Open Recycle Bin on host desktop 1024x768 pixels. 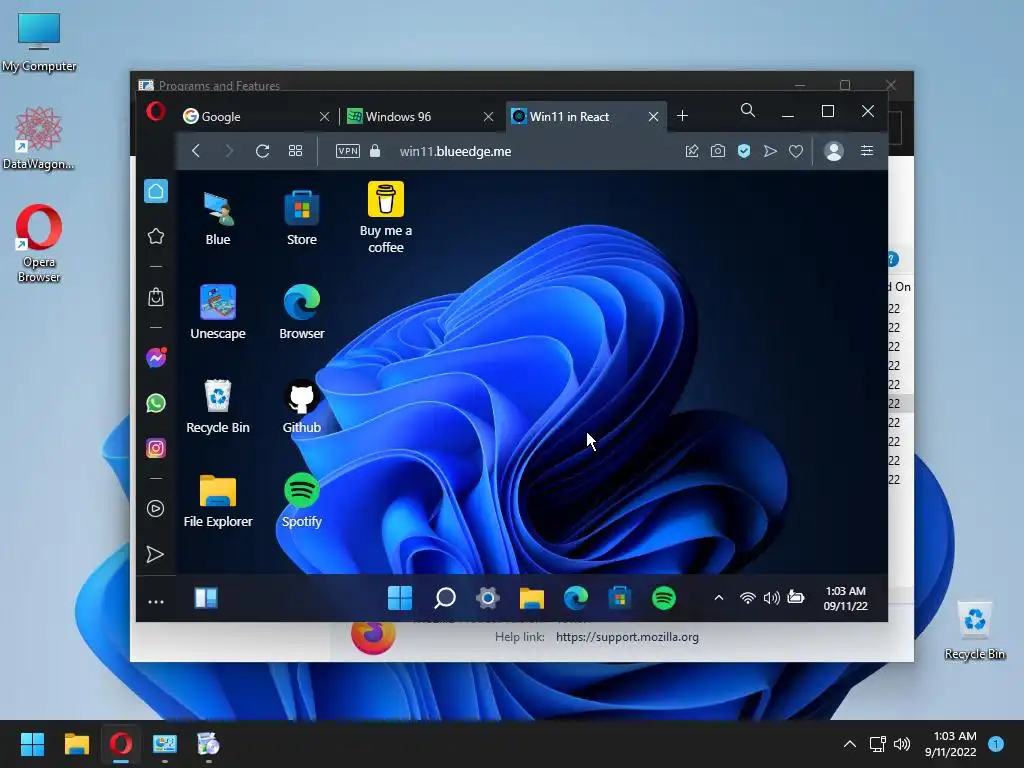[974, 630]
